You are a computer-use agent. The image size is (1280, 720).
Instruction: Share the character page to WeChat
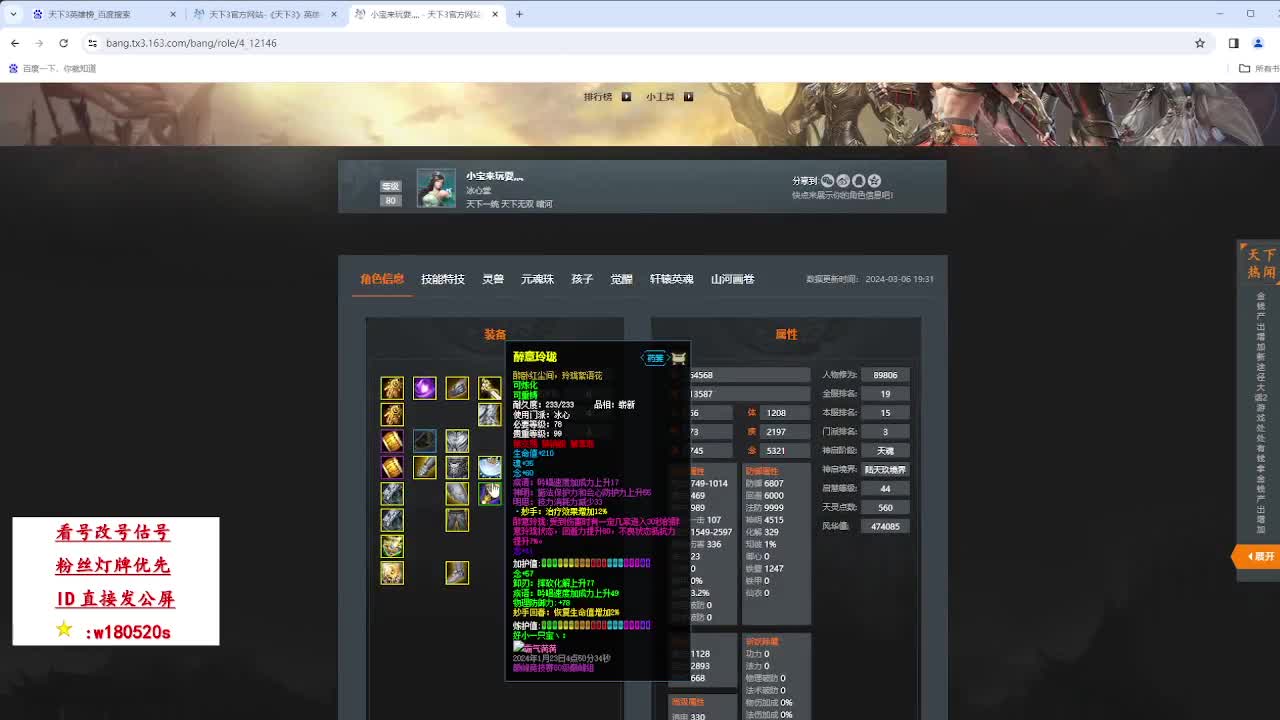(x=827, y=181)
